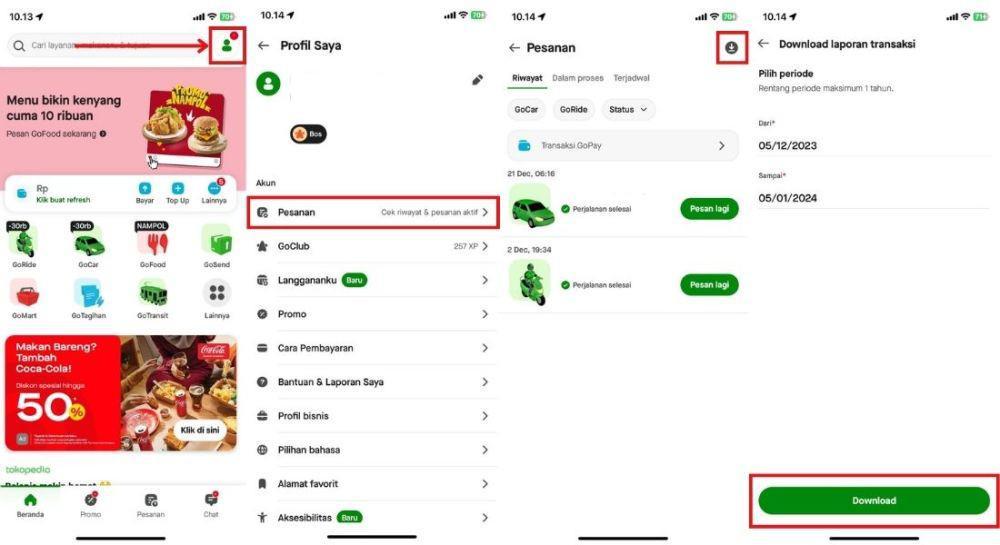Open the Pesanan row in Akun list
This screenshot has width=1000, height=545.
pyautogui.click(x=373, y=212)
